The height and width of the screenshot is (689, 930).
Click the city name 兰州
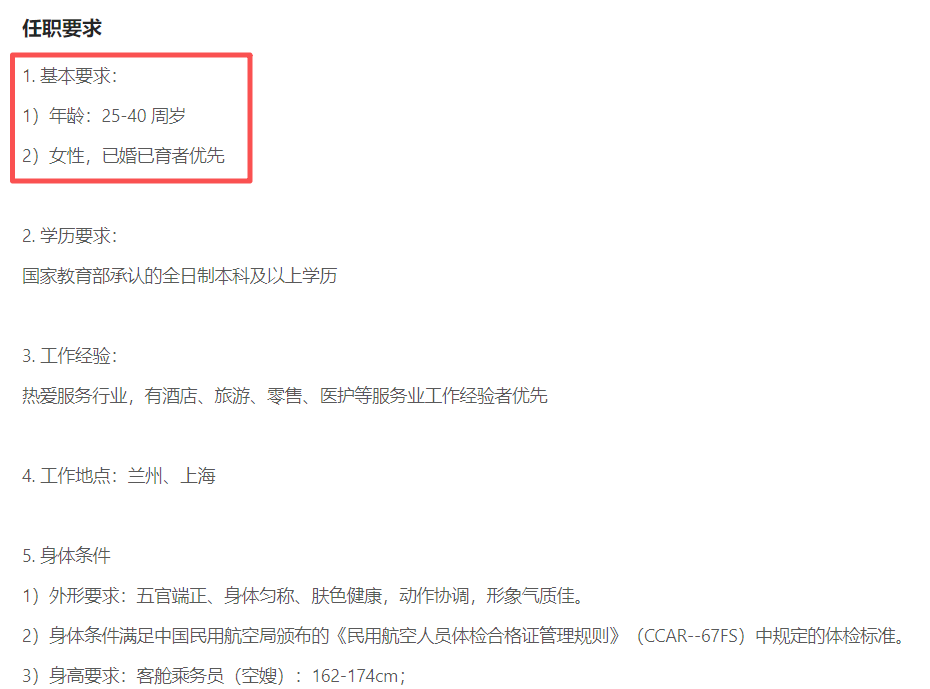(145, 476)
